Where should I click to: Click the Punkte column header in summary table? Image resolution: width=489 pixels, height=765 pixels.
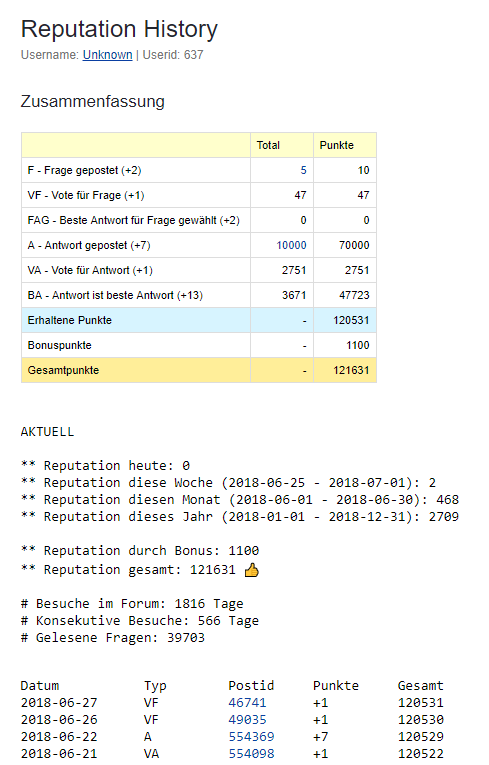pyautogui.click(x=336, y=145)
